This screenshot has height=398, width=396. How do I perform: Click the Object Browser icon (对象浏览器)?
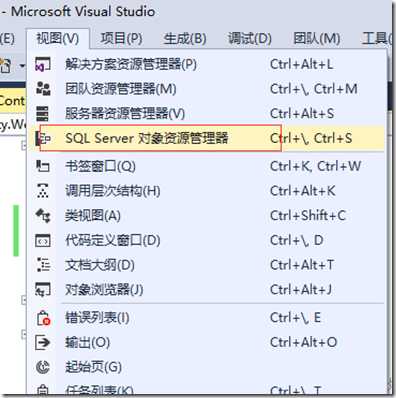(43, 290)
